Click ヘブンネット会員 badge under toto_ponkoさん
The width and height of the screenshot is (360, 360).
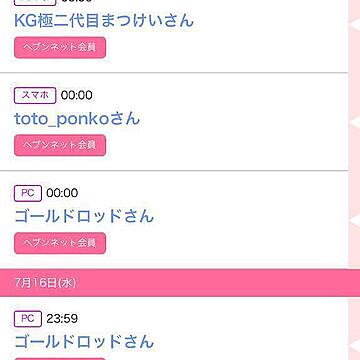(60, 145)
